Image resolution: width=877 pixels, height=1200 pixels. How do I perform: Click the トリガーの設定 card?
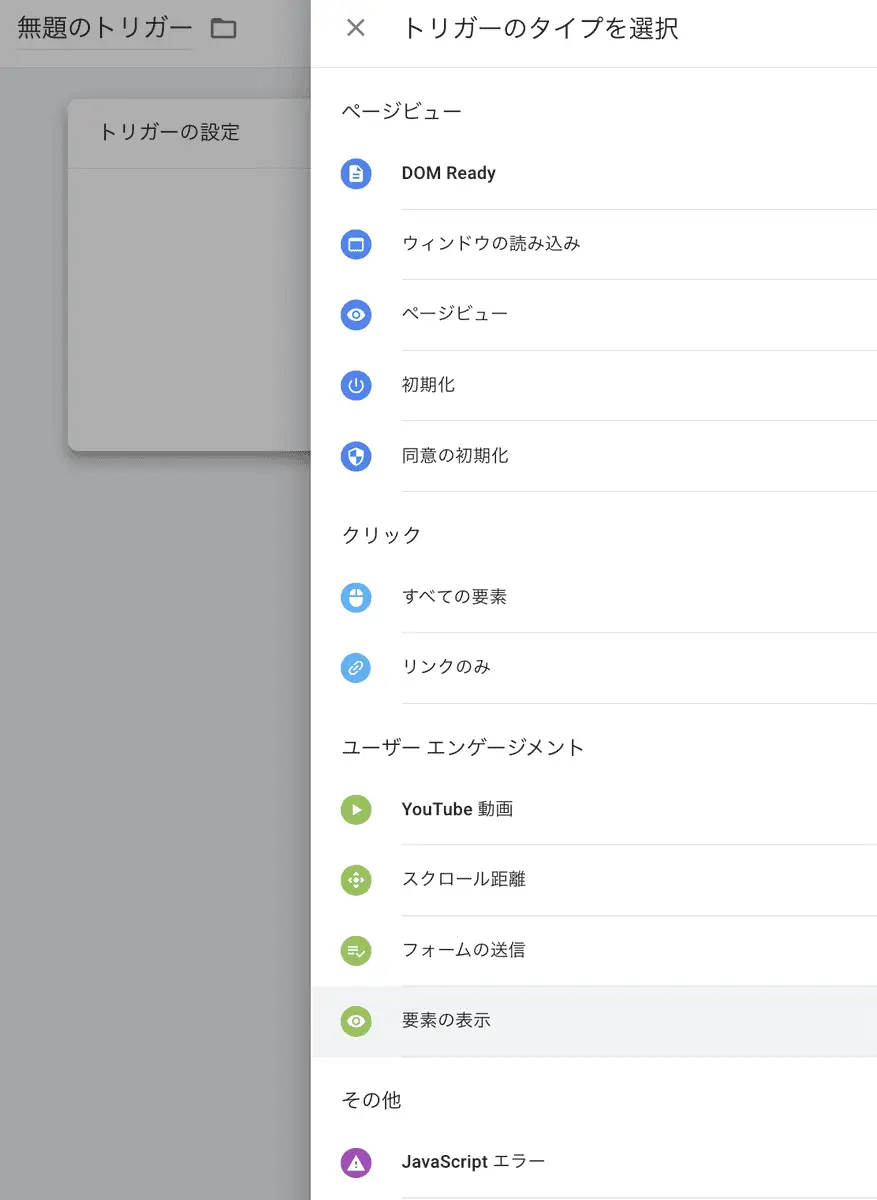pyautogui.click(x=190, y=275)
